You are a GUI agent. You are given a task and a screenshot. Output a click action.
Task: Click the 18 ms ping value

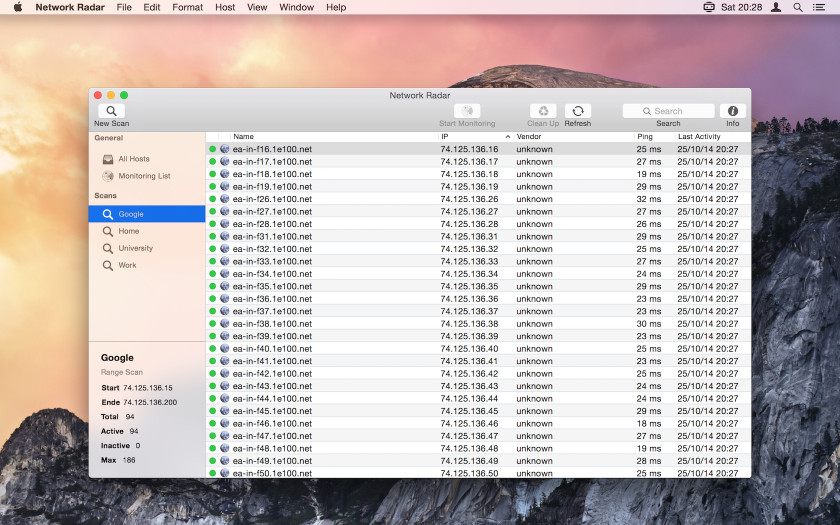(649, 423)
